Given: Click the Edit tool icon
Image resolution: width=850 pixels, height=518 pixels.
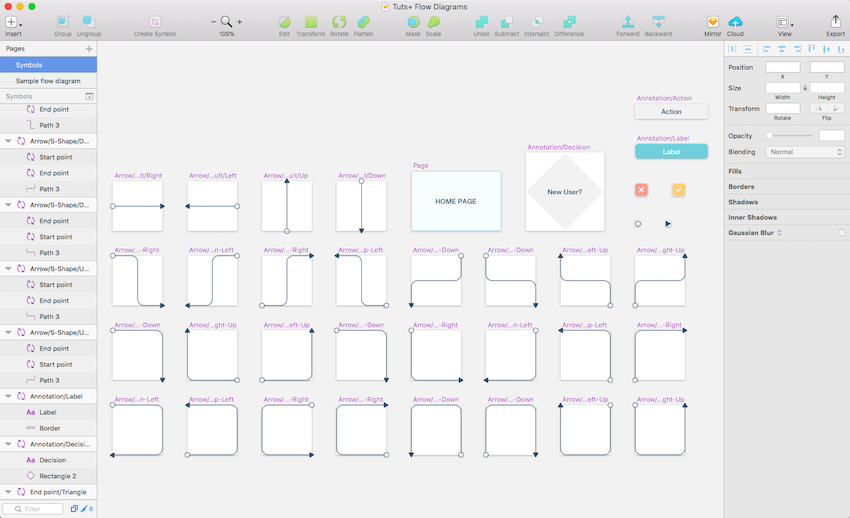Looking at the screenshot, I should [x=284, y=22].
